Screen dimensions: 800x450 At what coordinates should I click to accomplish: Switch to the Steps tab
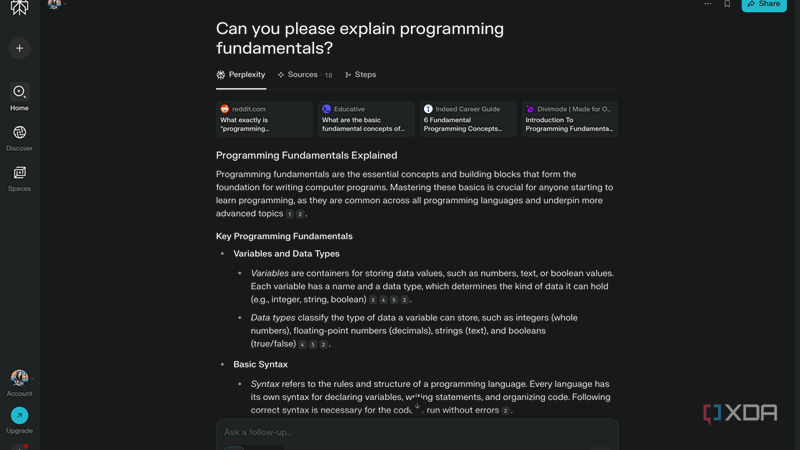click(x=360, y=75)
